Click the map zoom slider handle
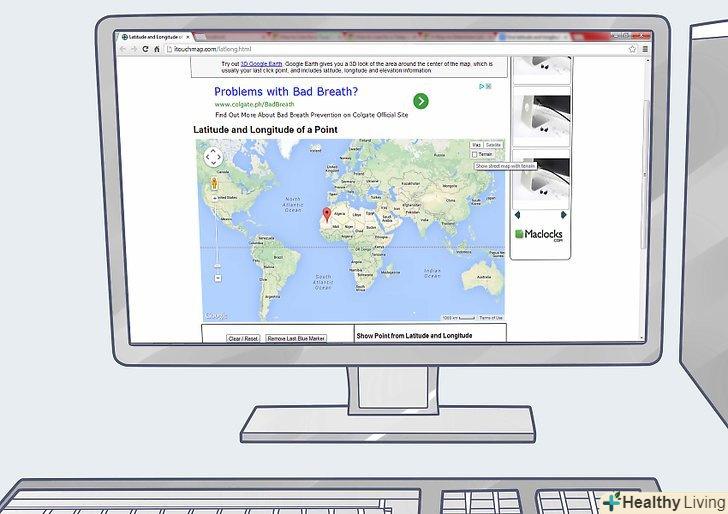Screen dimensions: 728x514 (217, 266)
